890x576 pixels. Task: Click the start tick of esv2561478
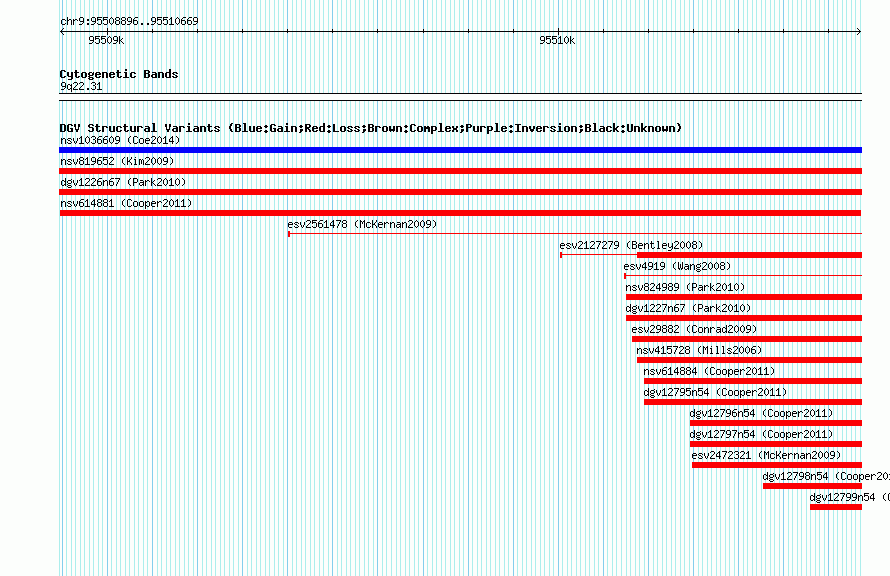coord(289,233)
